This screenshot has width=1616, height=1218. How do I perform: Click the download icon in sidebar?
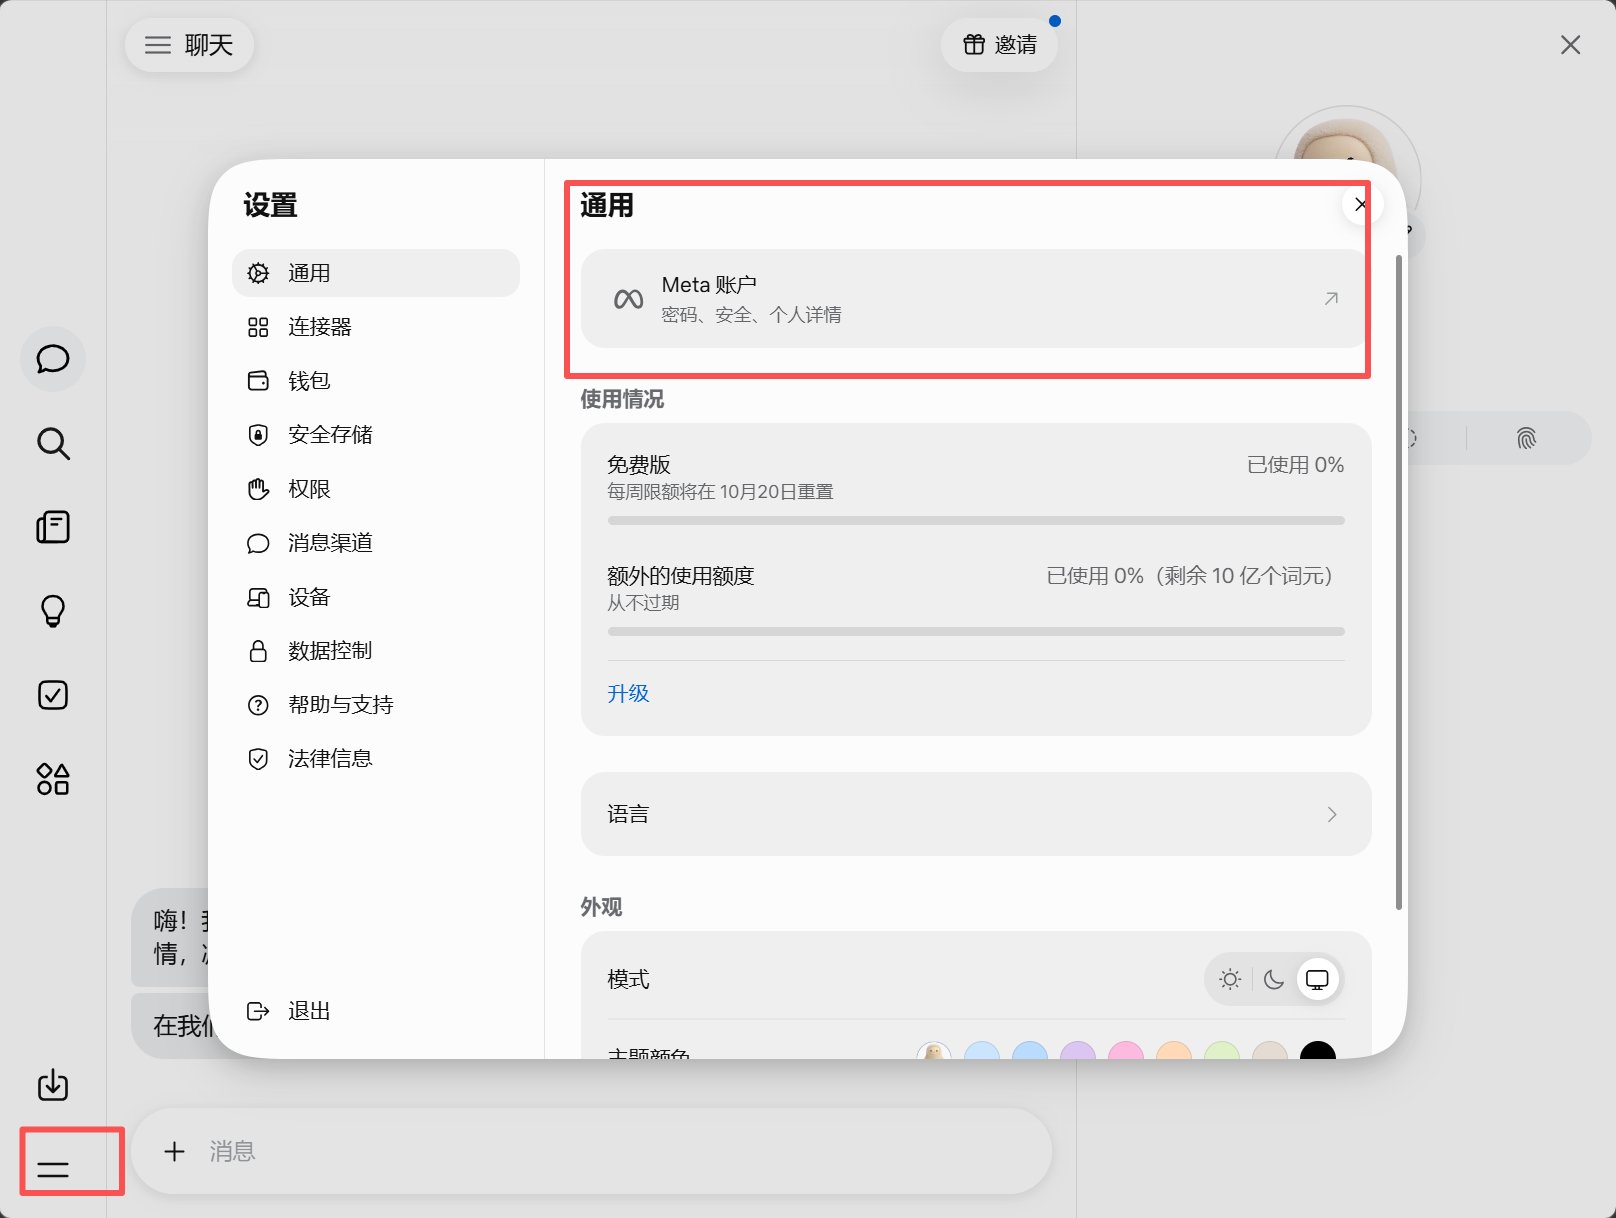click(x=53, y=1085)
